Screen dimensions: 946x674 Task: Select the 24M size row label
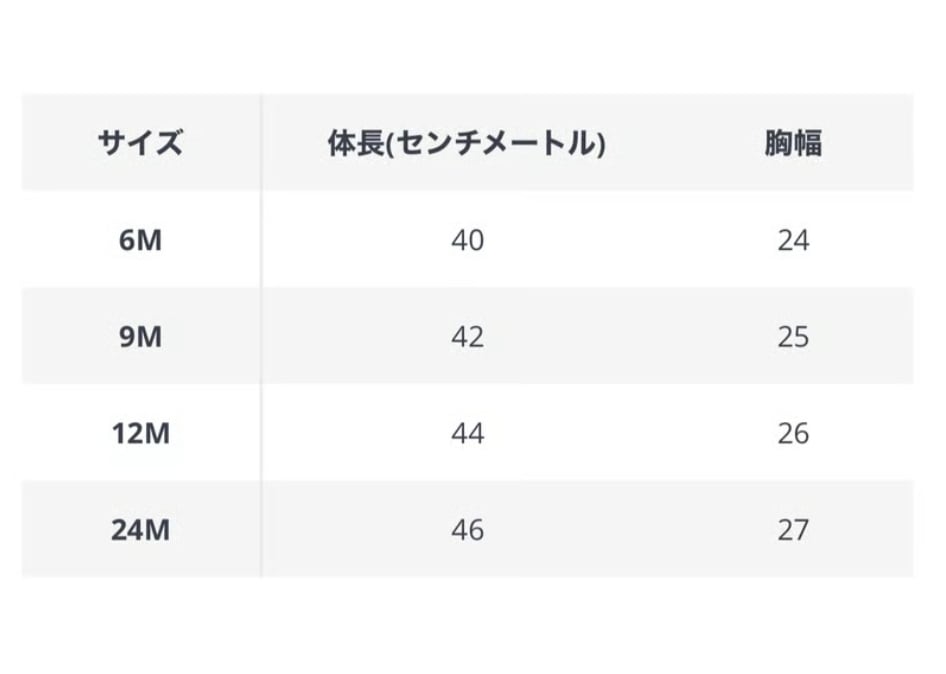click(140, 530)
